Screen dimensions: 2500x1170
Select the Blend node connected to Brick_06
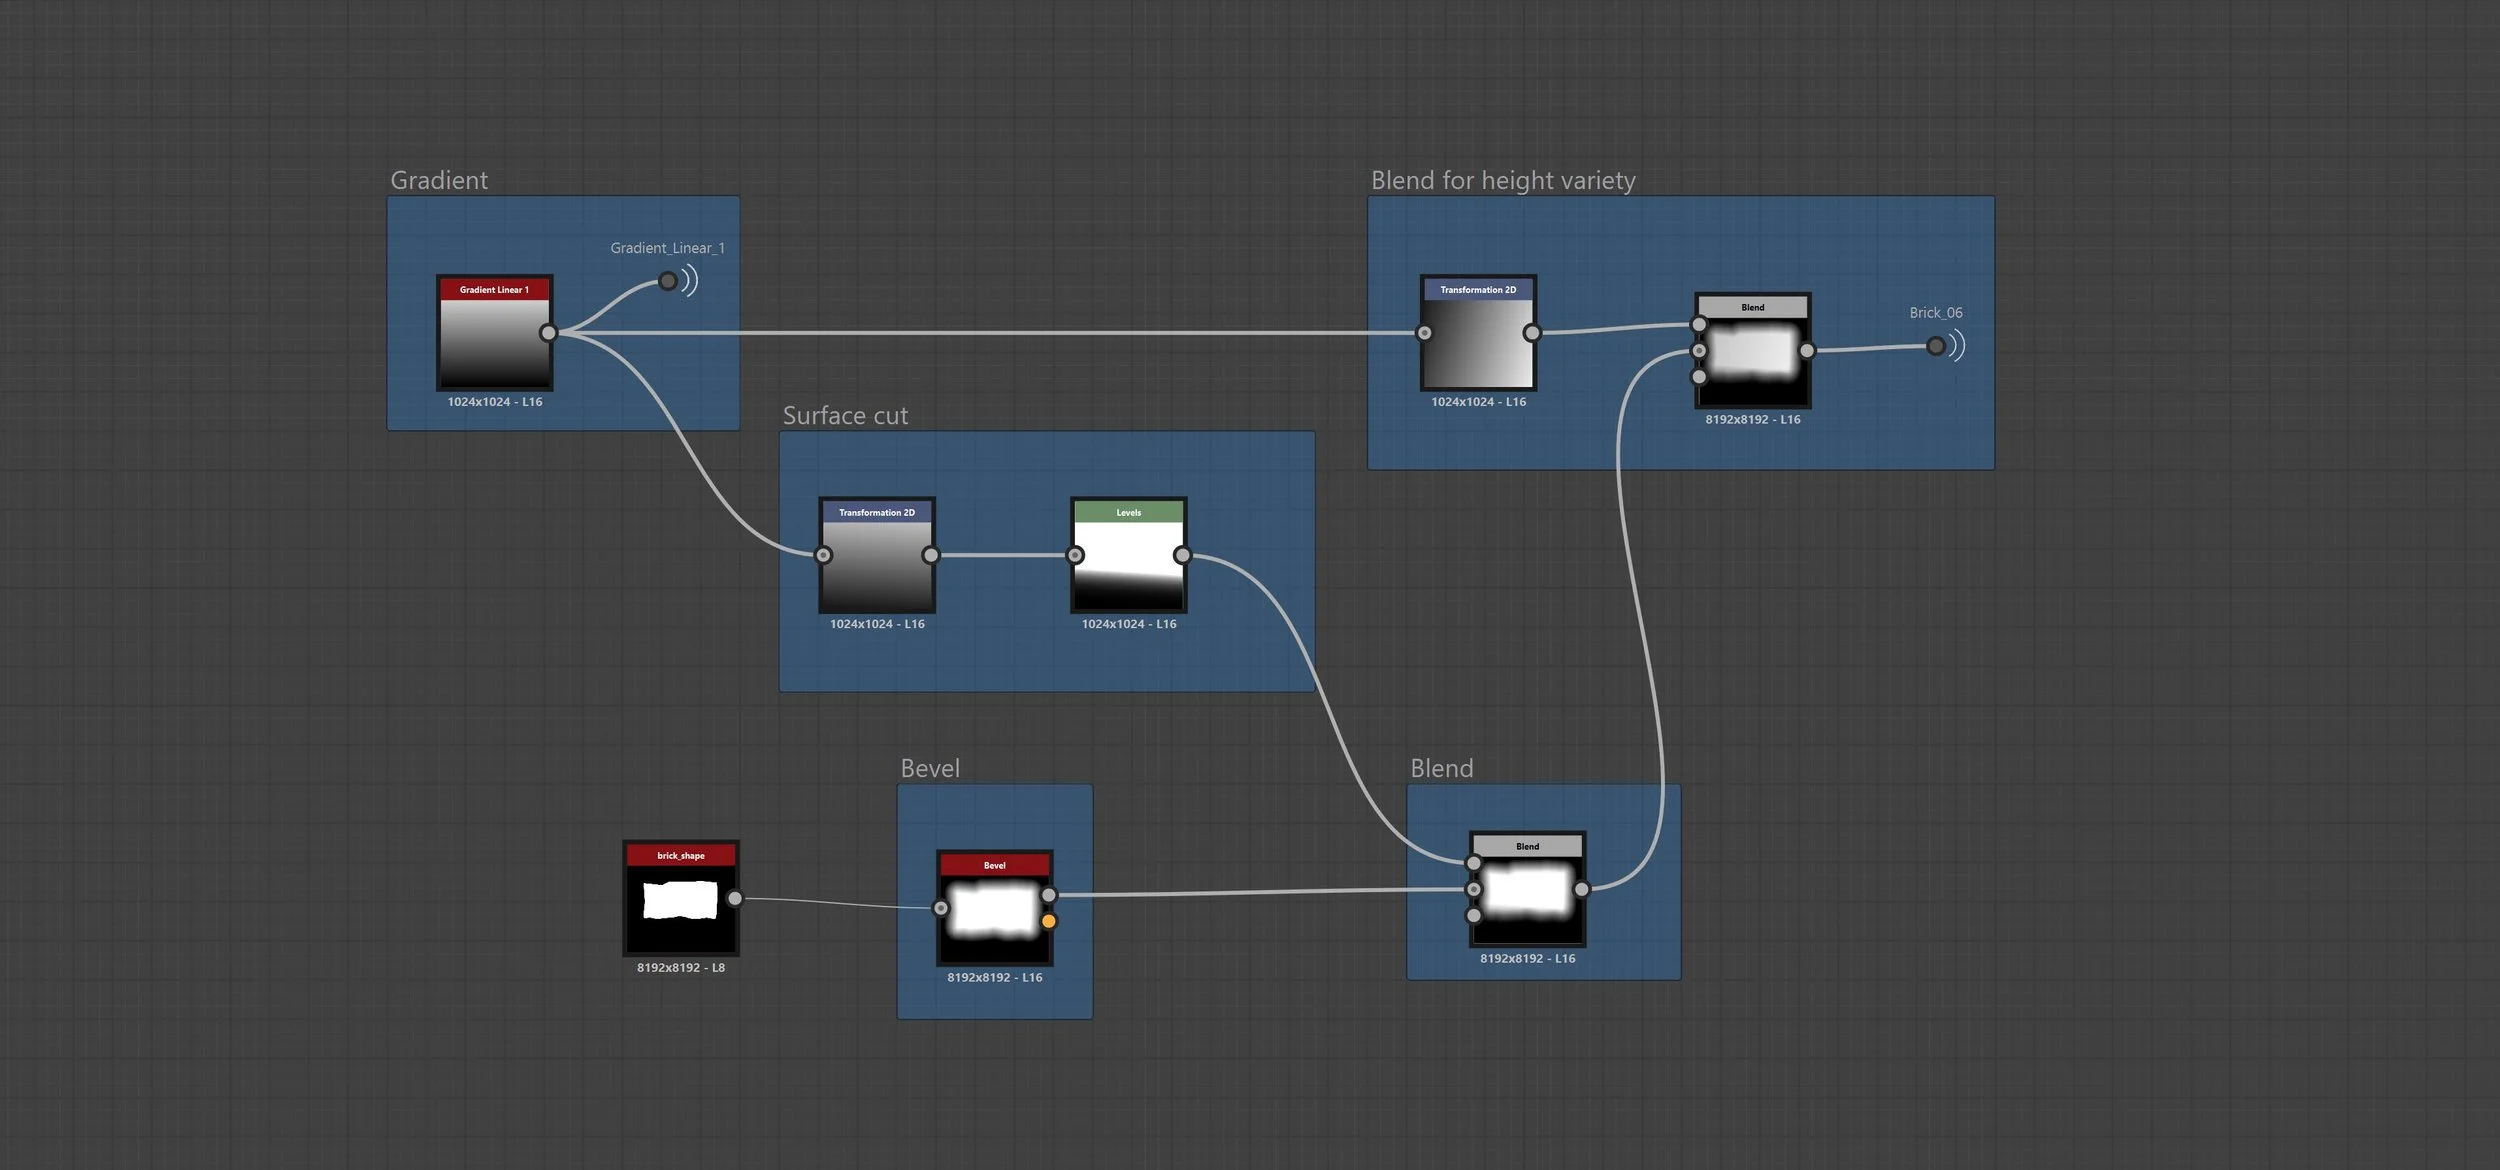point(1752,355)
